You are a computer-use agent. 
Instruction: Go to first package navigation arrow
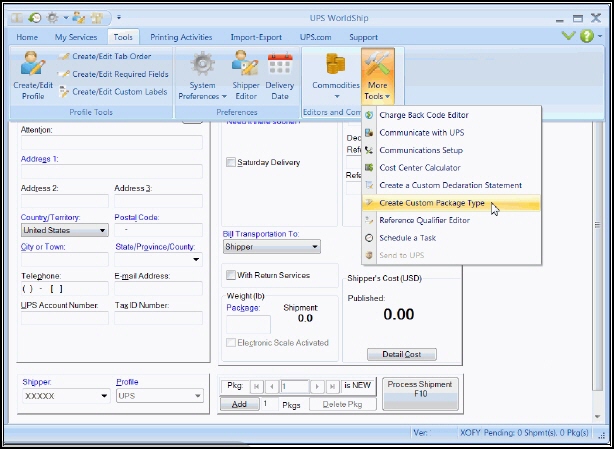pos(256,387)
